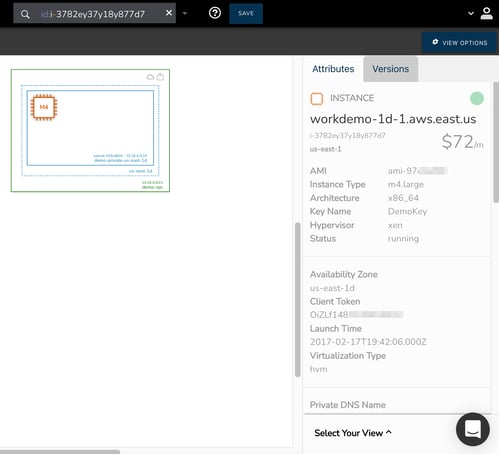Open the search options dropdown arrow
The image size is (499, 454).
[185, 13]
